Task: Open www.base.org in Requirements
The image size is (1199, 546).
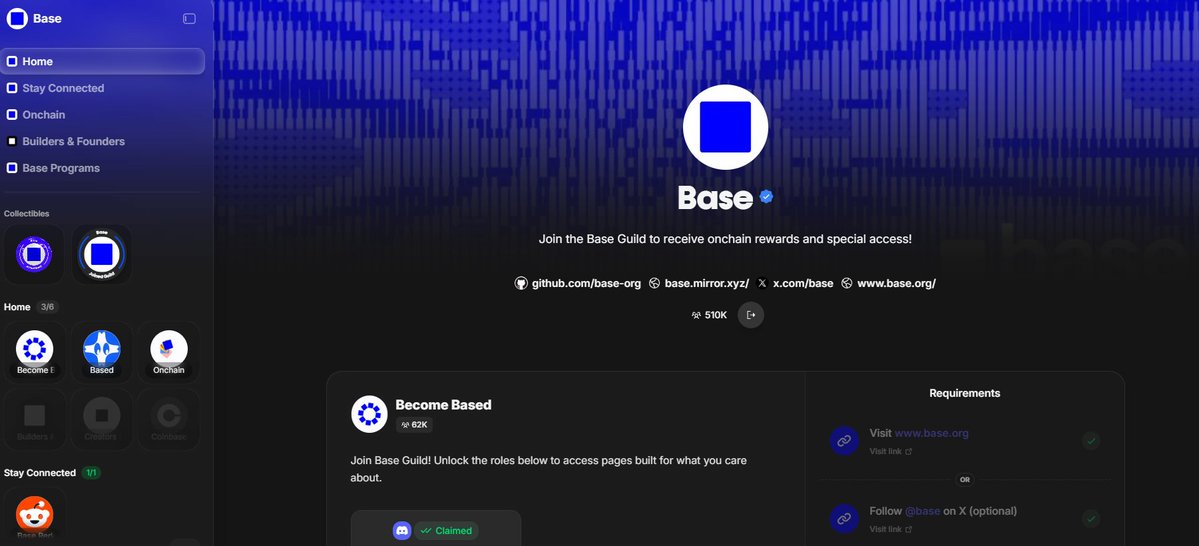Action: pos(931,433)
